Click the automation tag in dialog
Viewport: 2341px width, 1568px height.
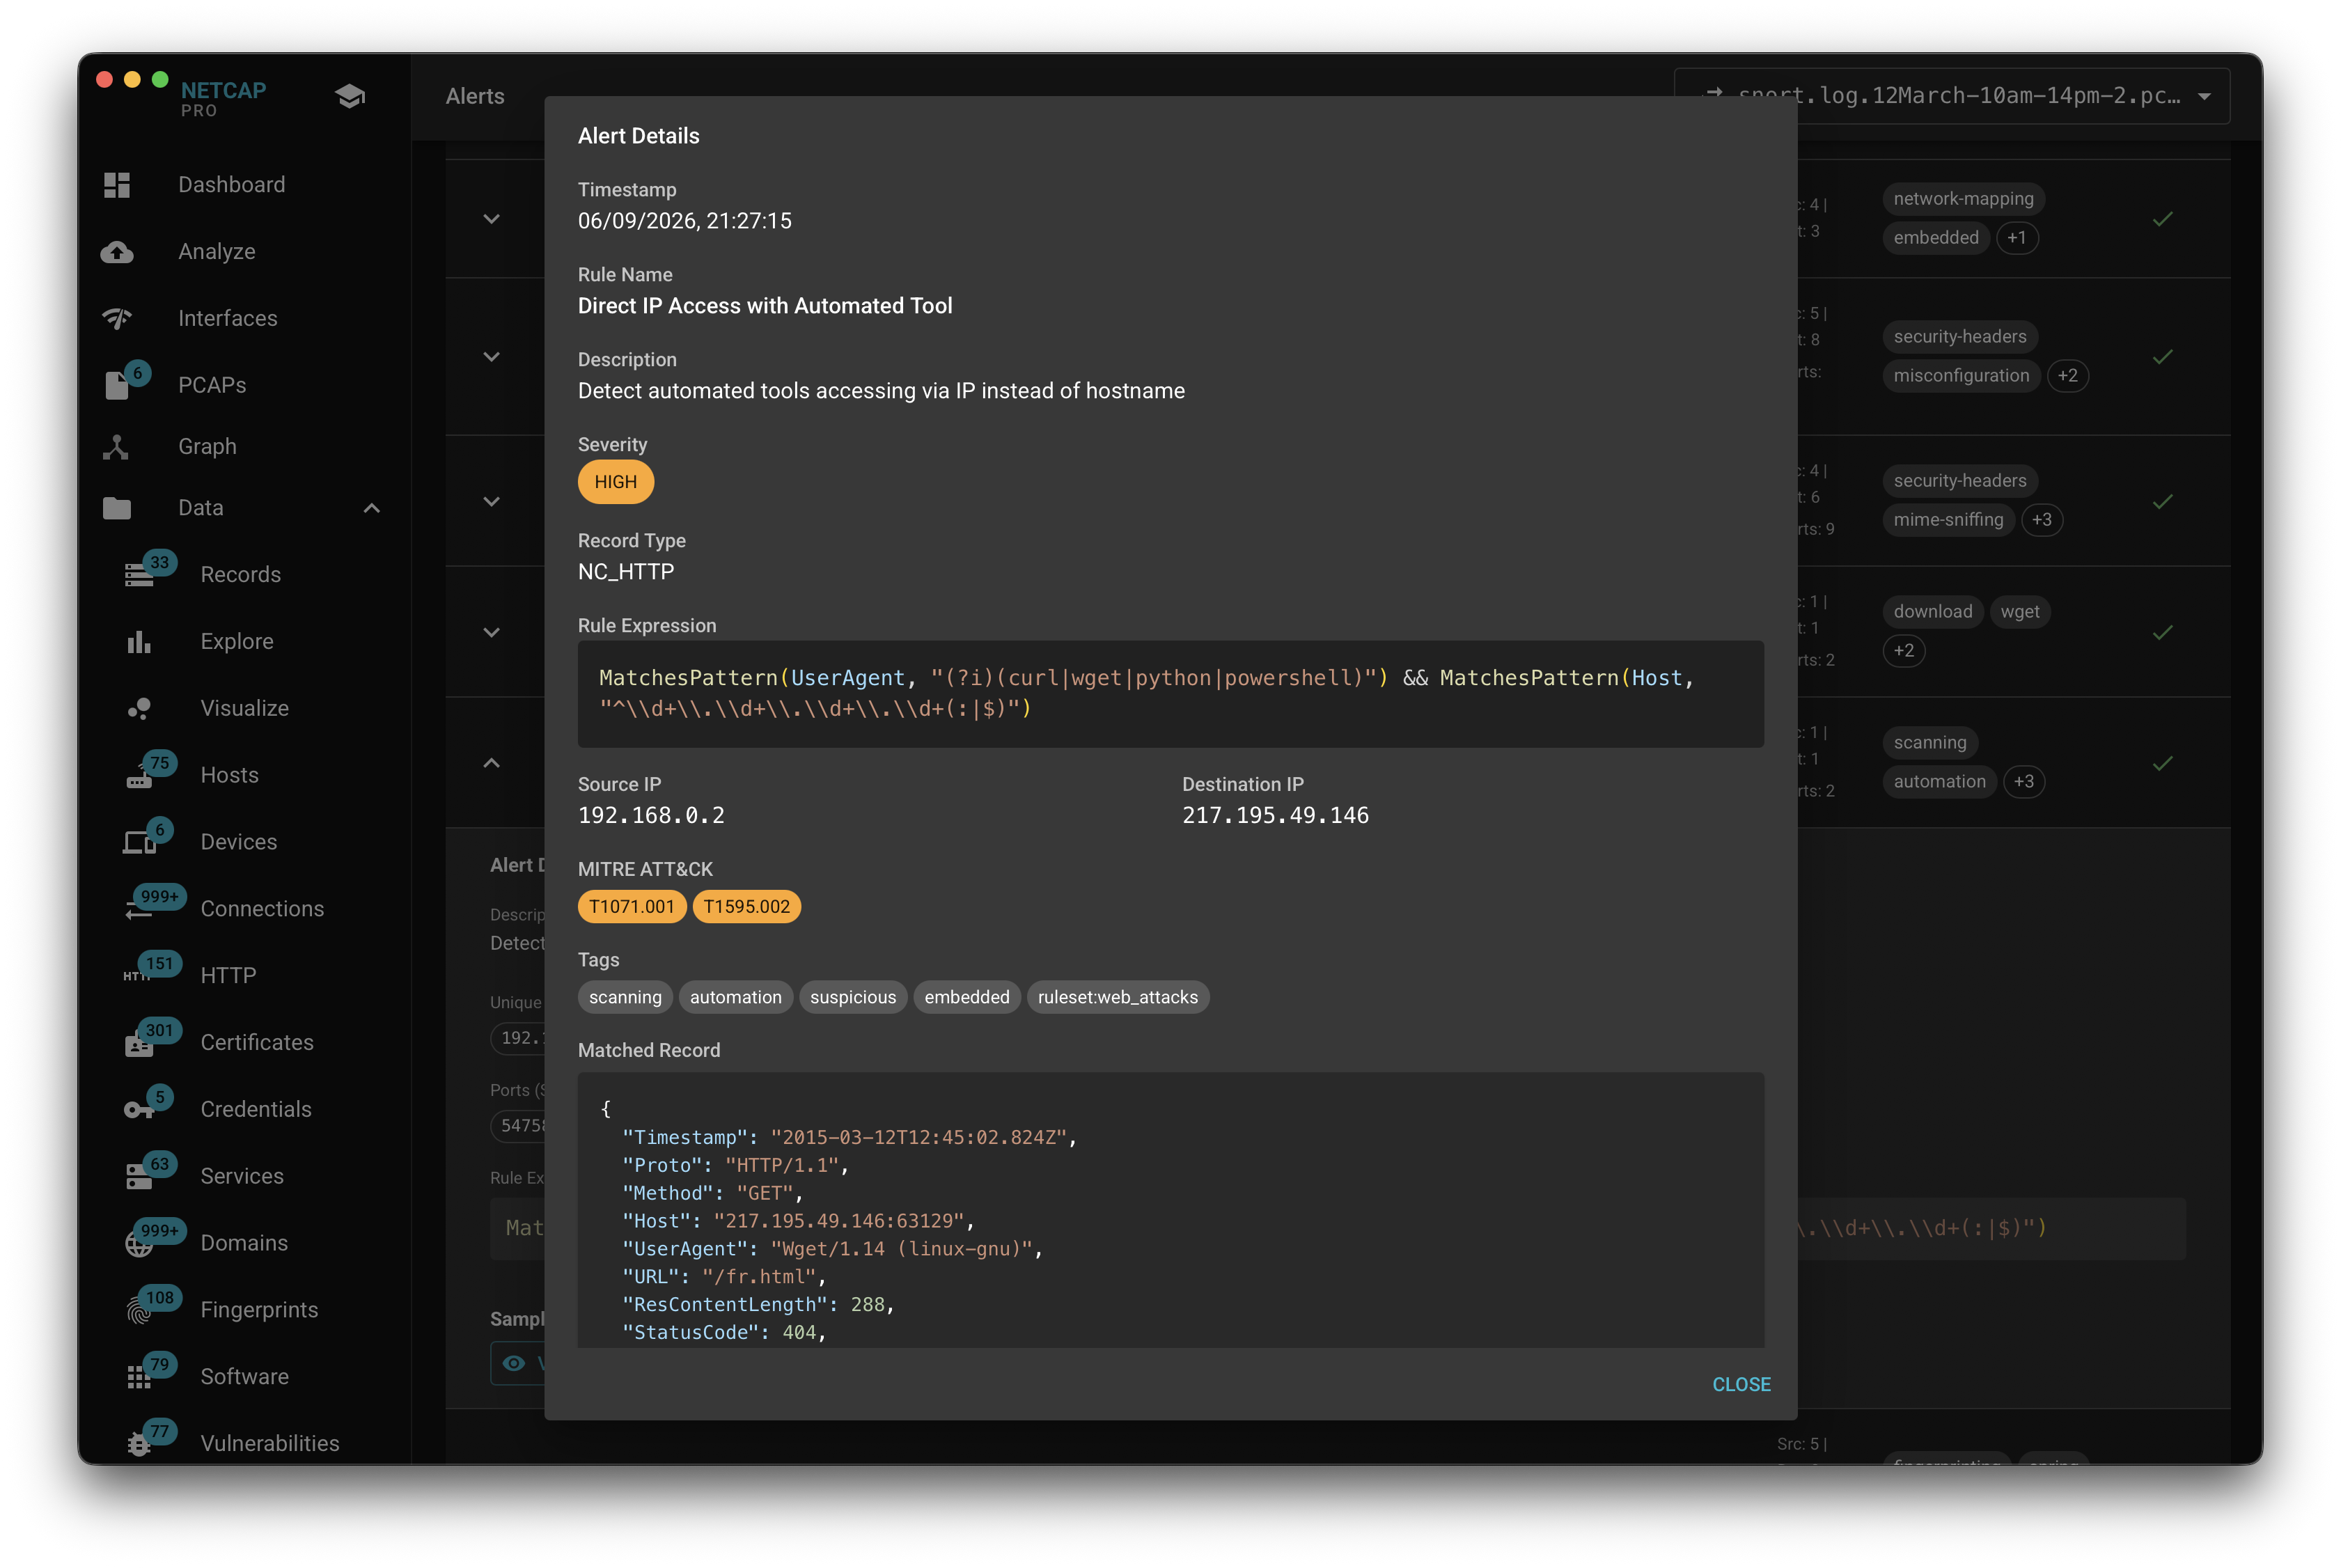[x=736, y=998]
